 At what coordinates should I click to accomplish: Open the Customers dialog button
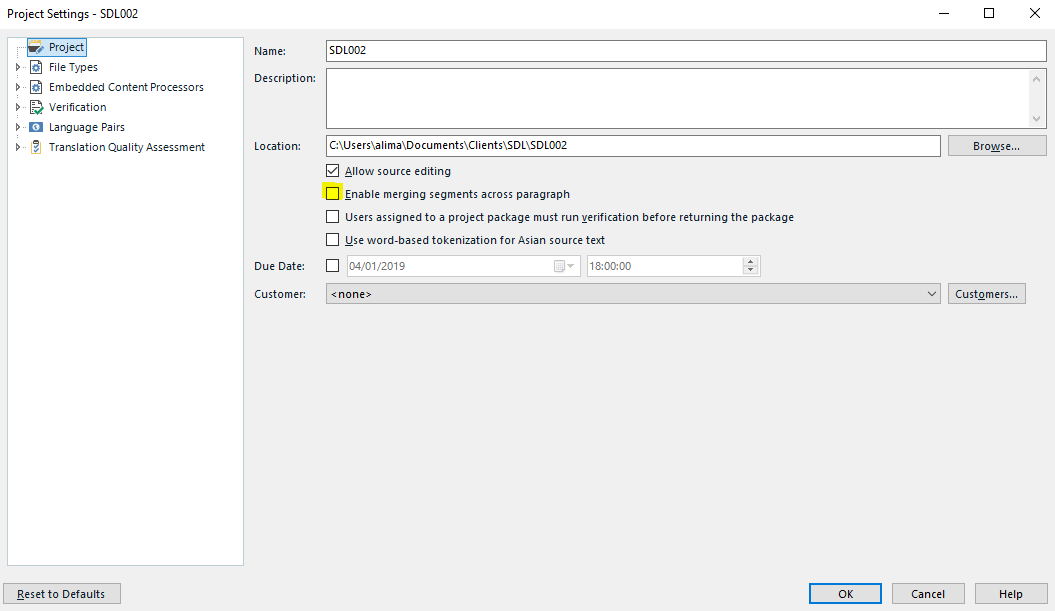(987, 294)
